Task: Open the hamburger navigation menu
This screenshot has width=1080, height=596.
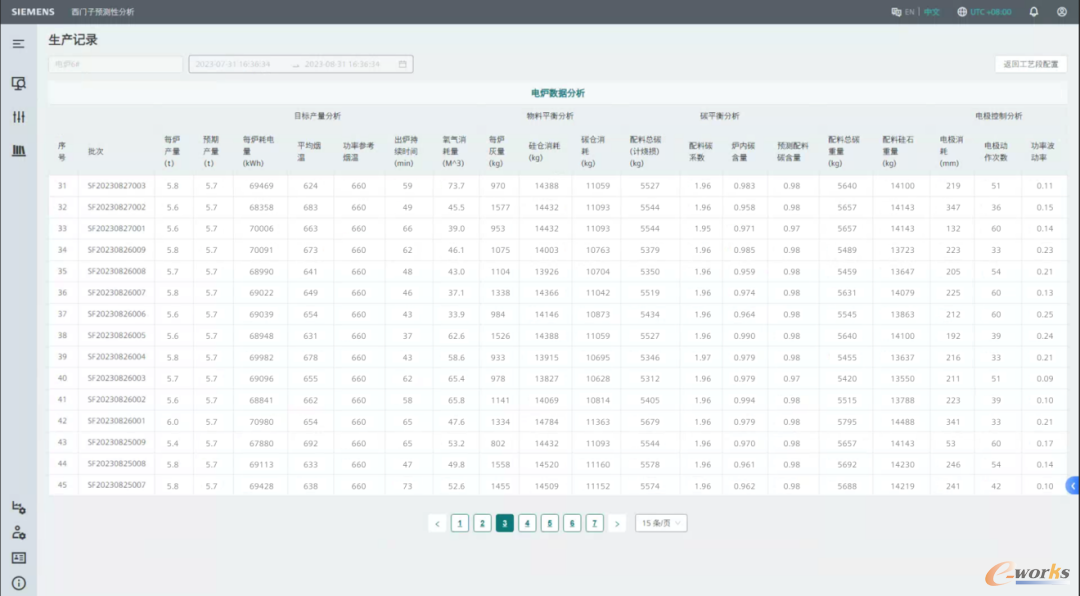Action: click(x=19, y=43)
